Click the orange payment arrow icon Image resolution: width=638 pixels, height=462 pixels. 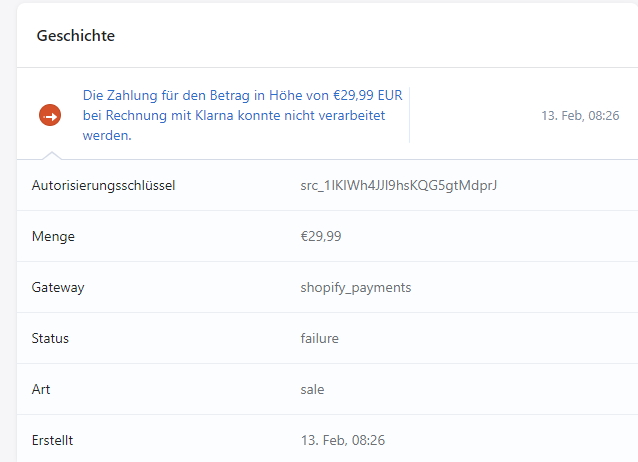(50, 115)
